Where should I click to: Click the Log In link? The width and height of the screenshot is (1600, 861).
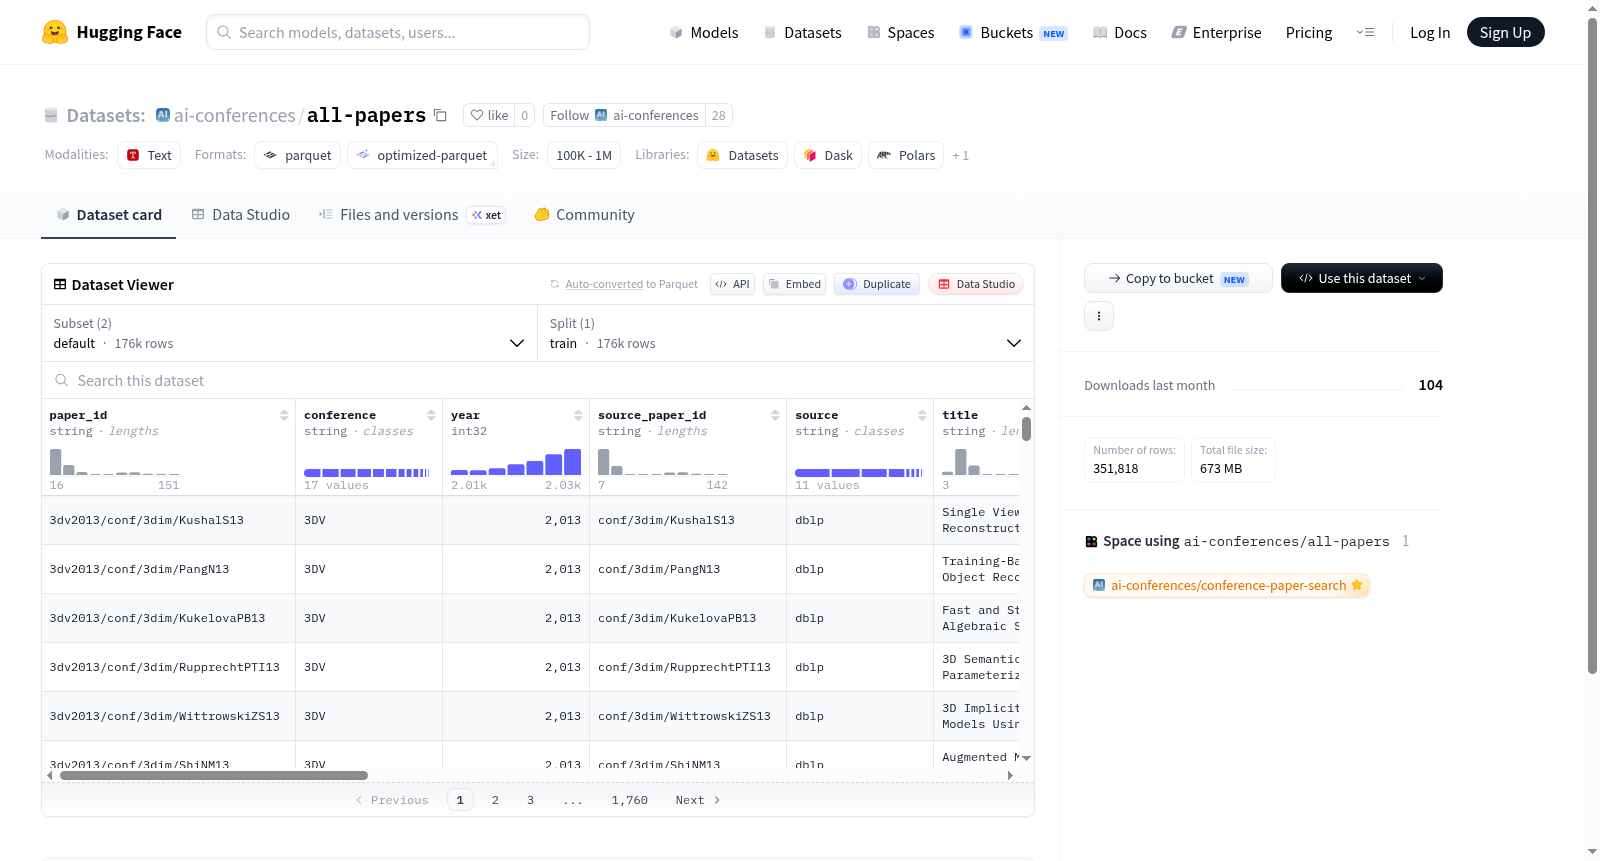1430,32
